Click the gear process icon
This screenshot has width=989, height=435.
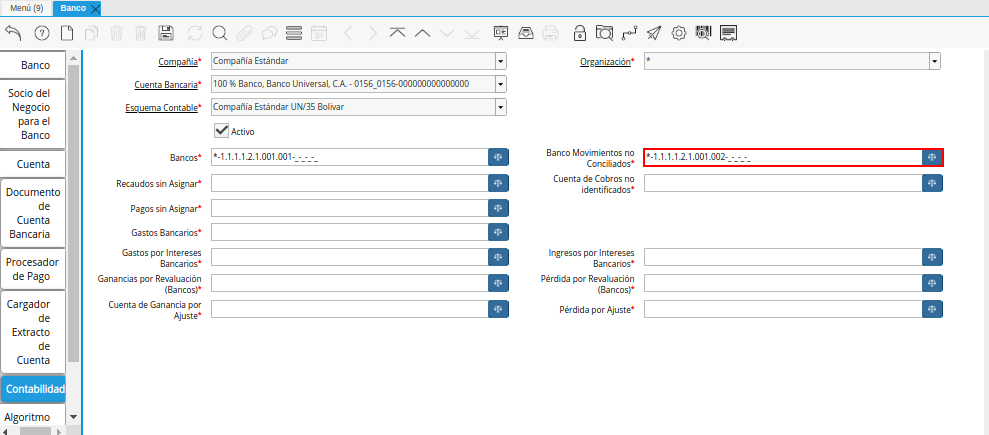tap(679, 33)
